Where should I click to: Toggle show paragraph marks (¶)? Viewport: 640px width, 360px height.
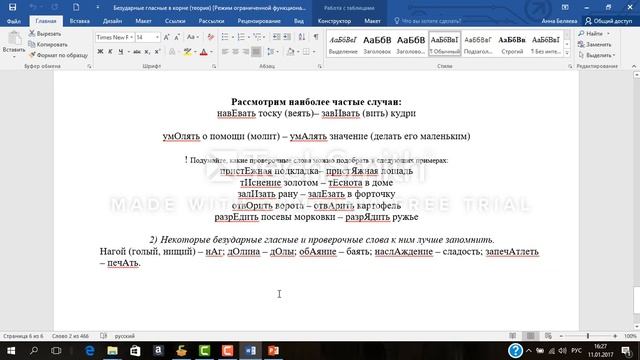click(x=316, y=37)
